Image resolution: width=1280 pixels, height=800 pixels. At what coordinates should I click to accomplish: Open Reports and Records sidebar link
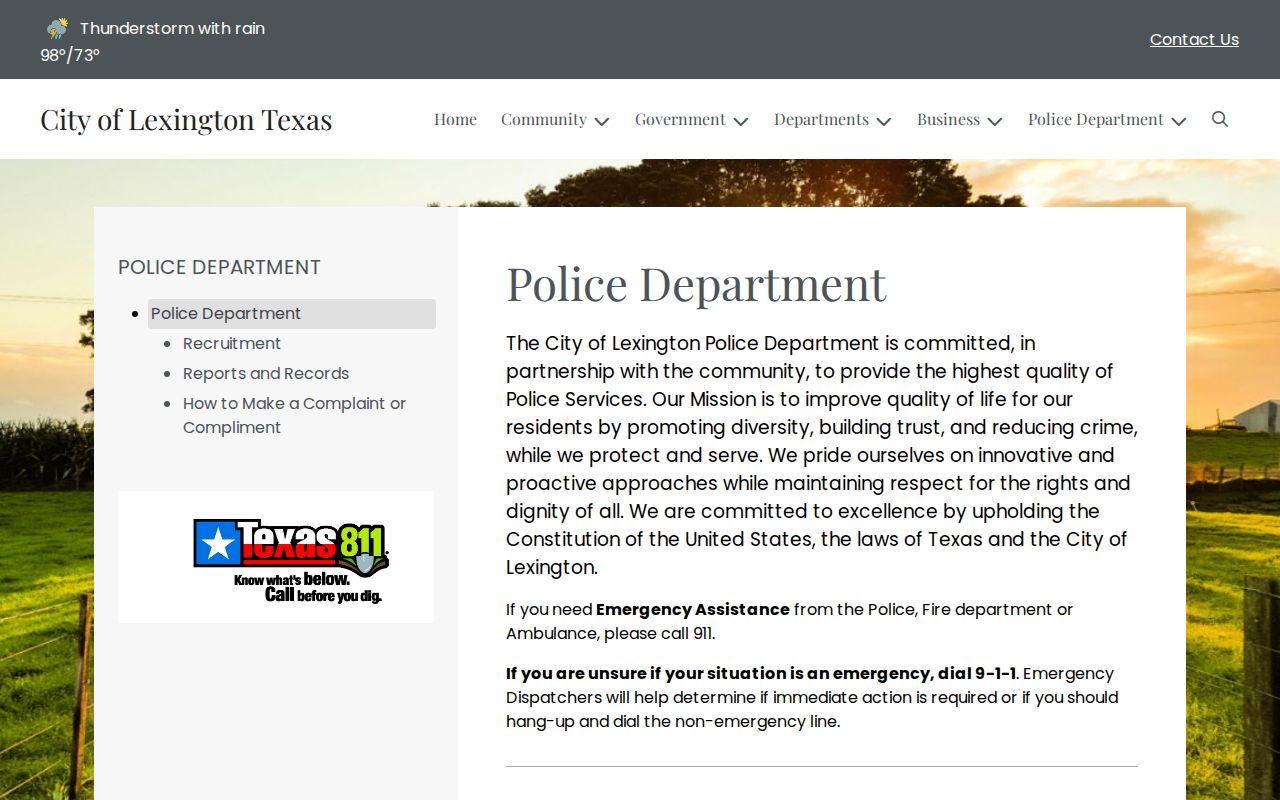266,373
